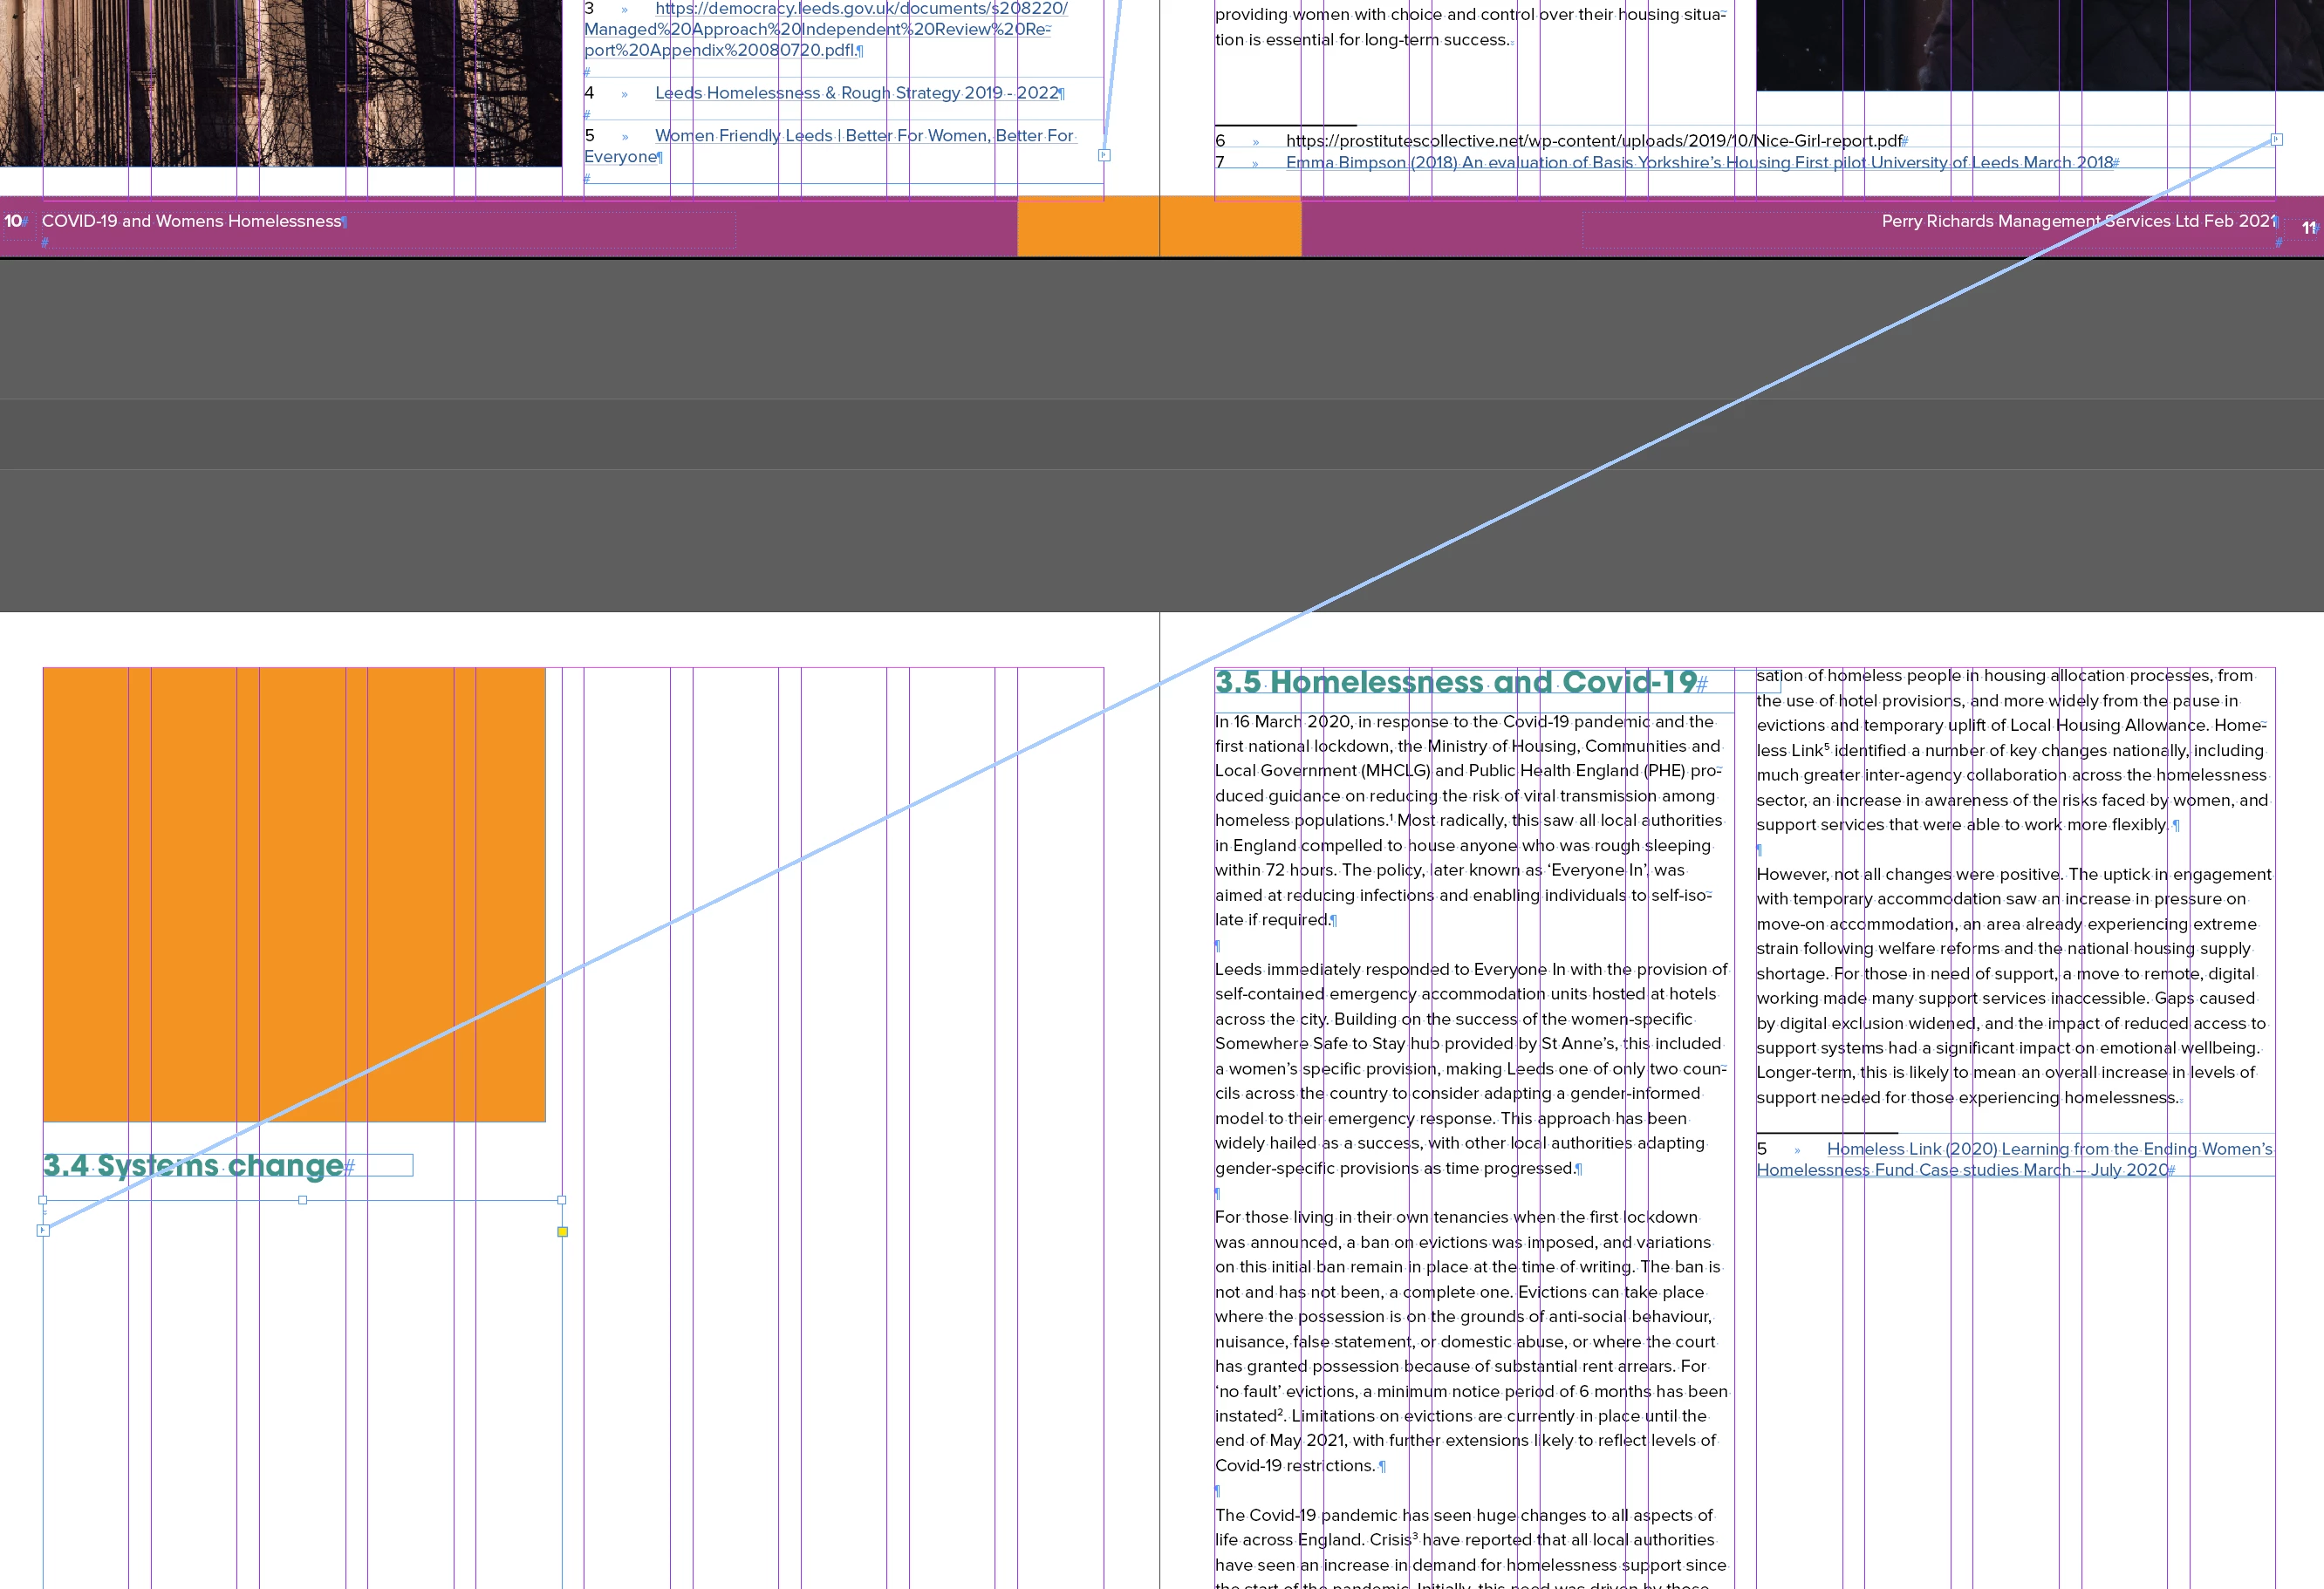The image size is (2324, 1589).
Task: Click the page number 10 in footer
Action: (x=13, y=221)
